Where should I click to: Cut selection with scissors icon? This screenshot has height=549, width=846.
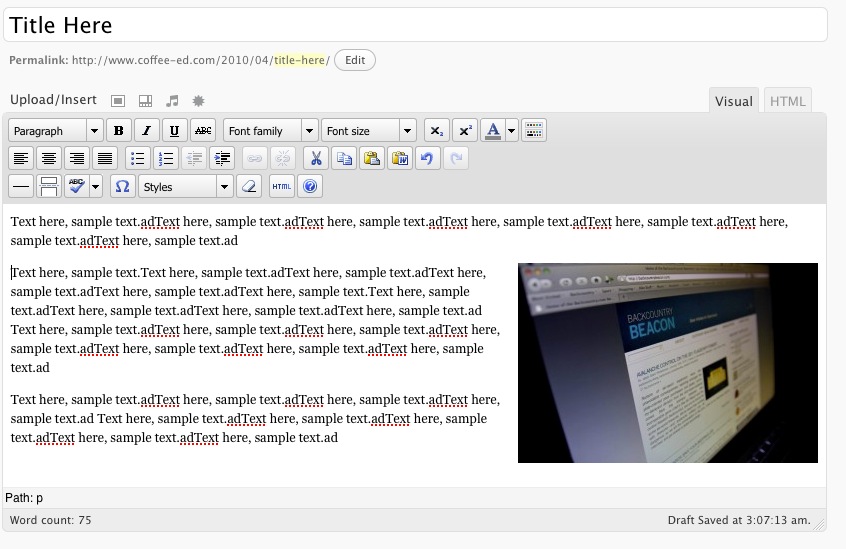point(316,159)
